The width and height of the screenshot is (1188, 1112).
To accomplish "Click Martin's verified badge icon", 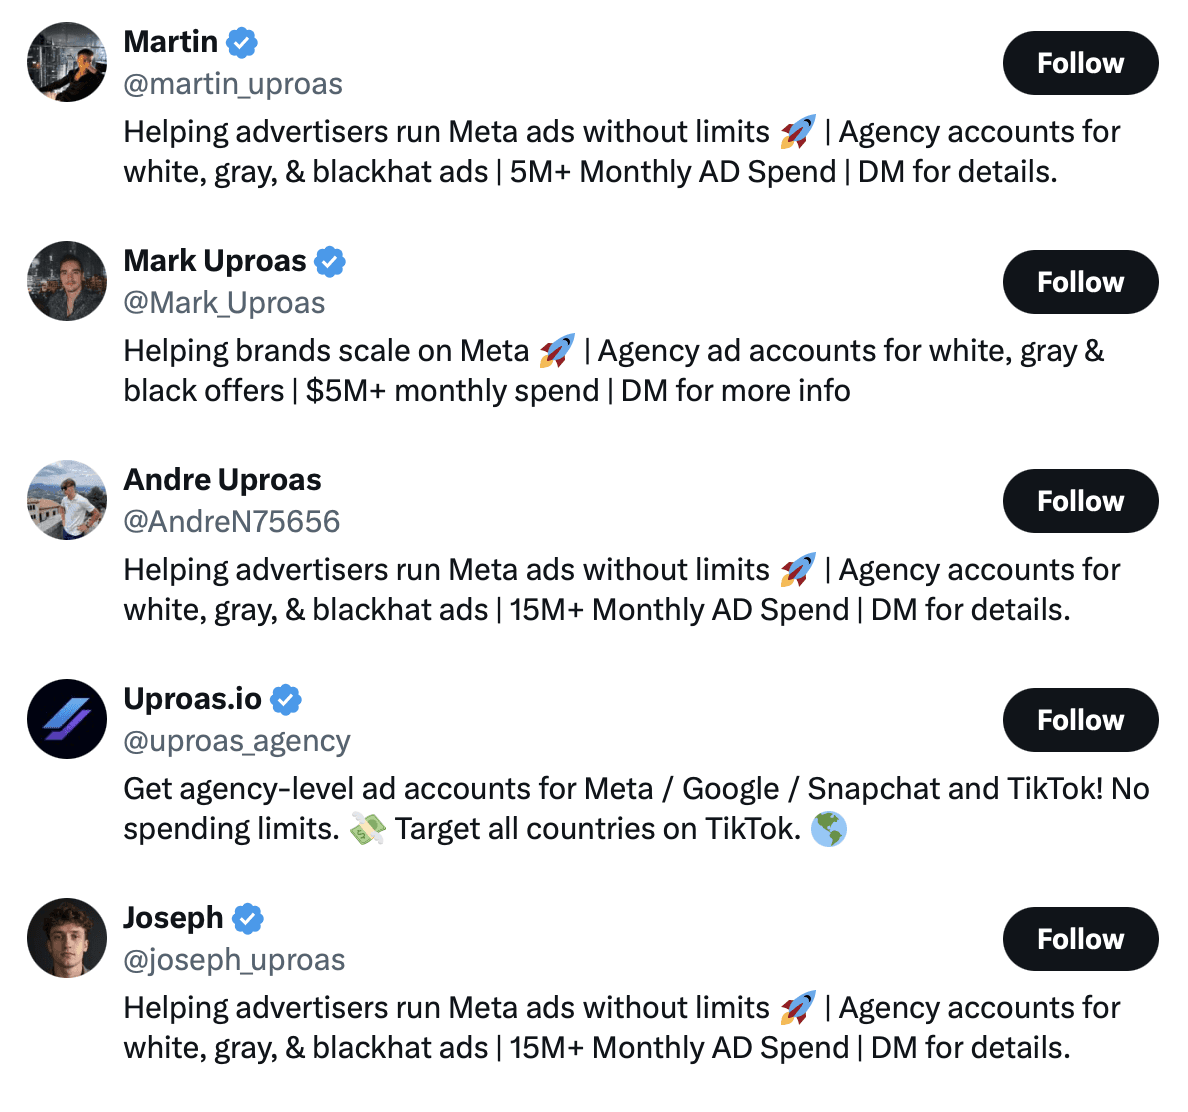I will pos(242,43).
